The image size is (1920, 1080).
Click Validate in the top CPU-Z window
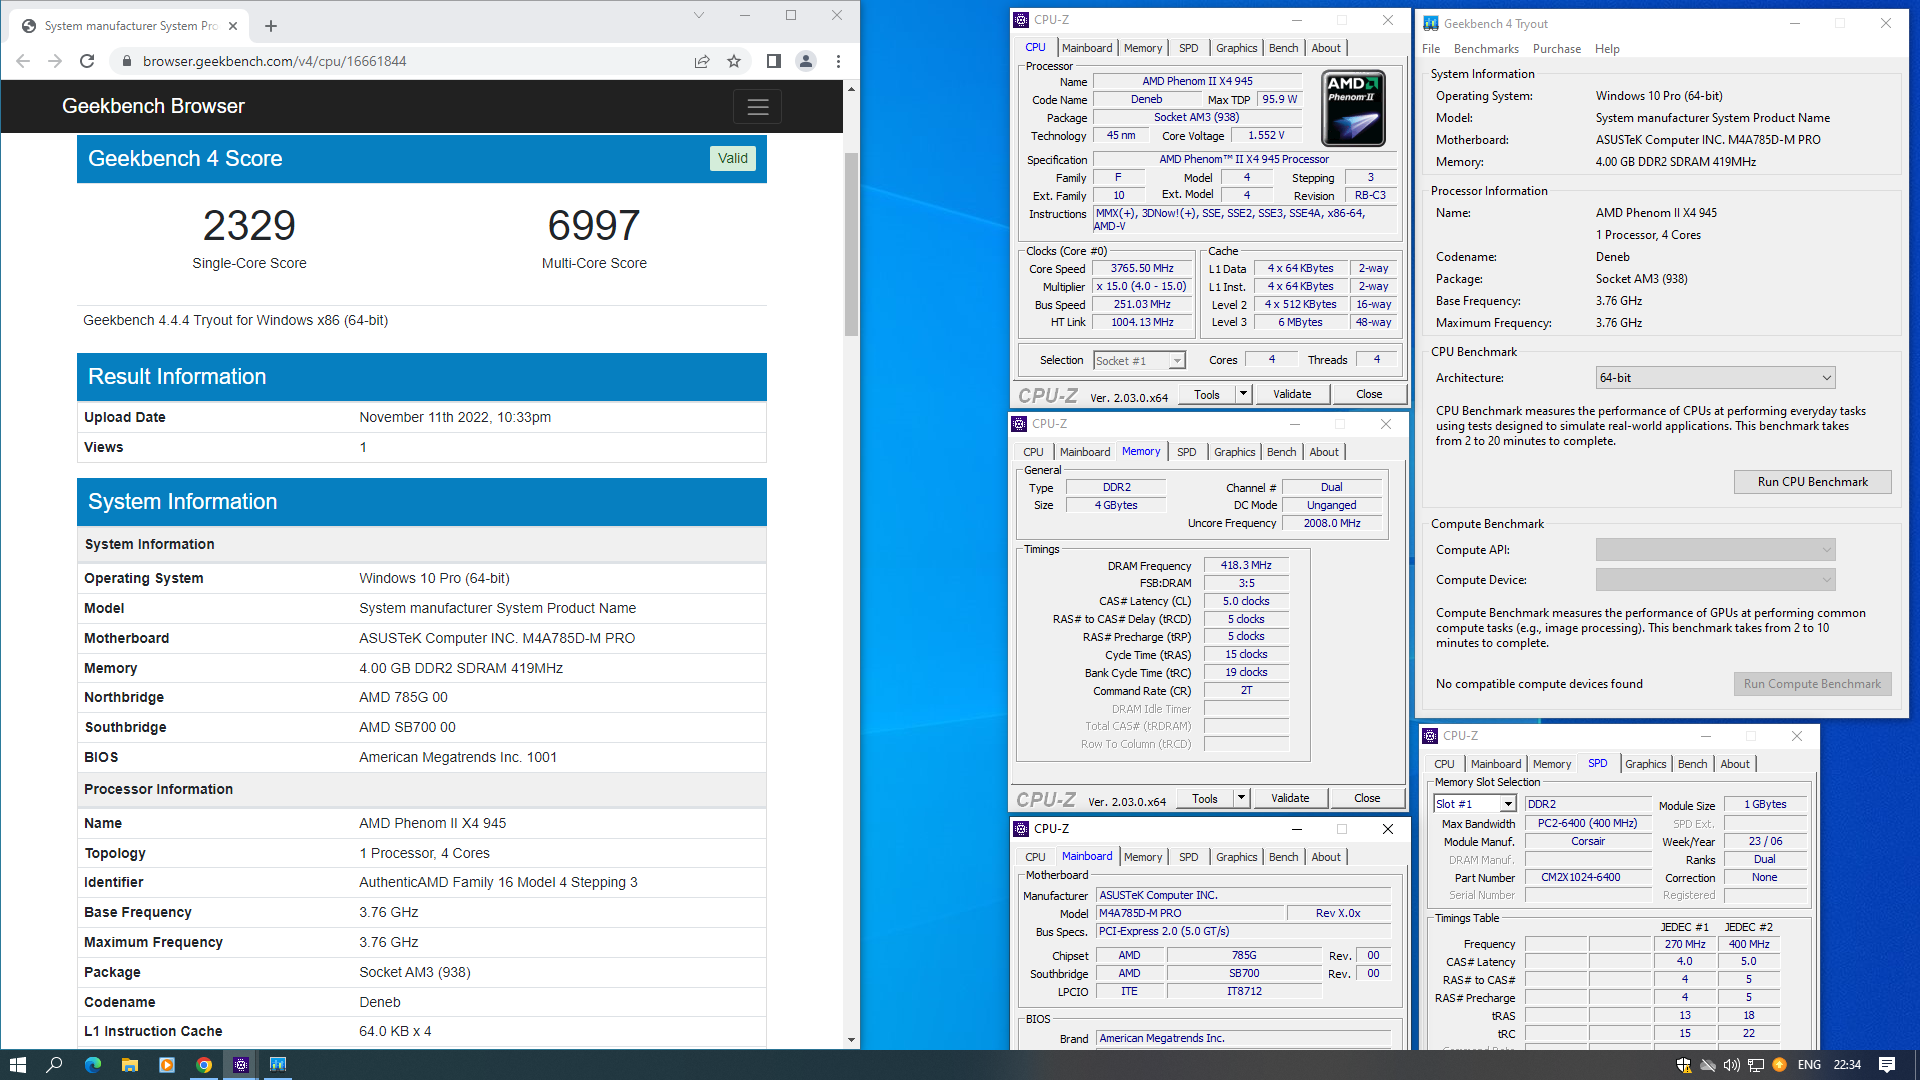(1292, 394)
